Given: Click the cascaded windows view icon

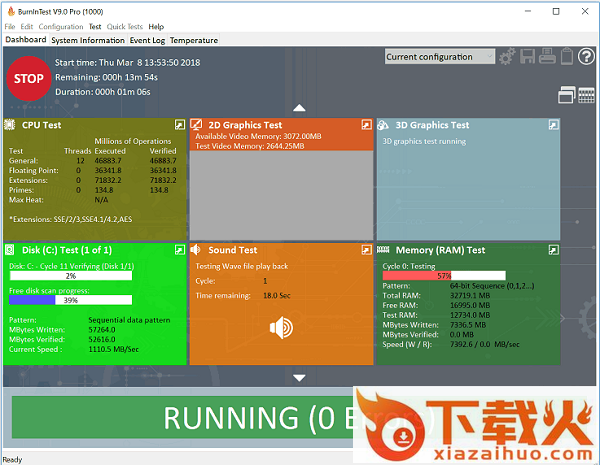Looking at the screenshot, I should (x=566, y=96).
